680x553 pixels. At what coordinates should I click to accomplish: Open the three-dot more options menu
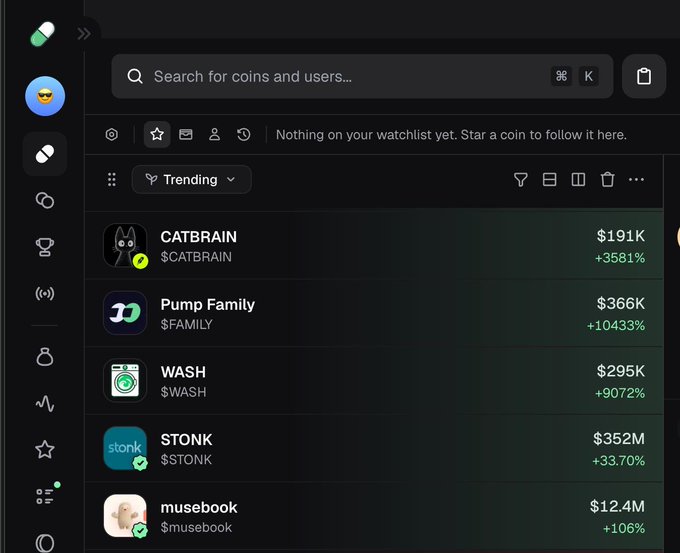(636, 179)
